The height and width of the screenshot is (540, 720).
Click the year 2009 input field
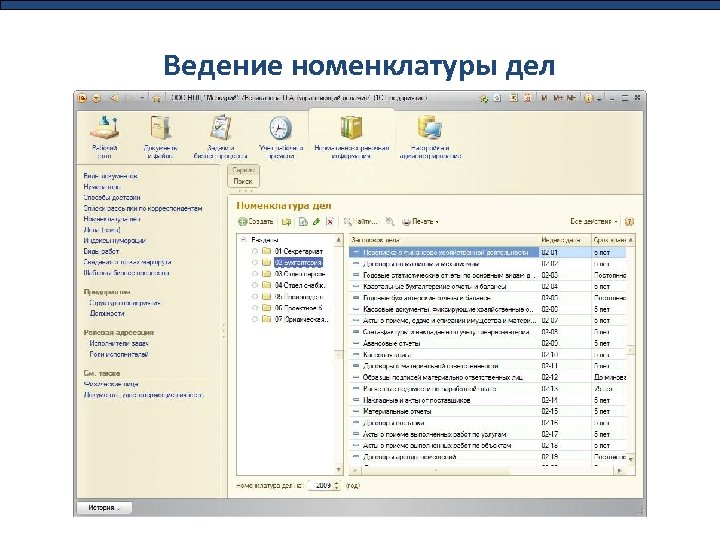pyautogui.click(x=320, y=485)
